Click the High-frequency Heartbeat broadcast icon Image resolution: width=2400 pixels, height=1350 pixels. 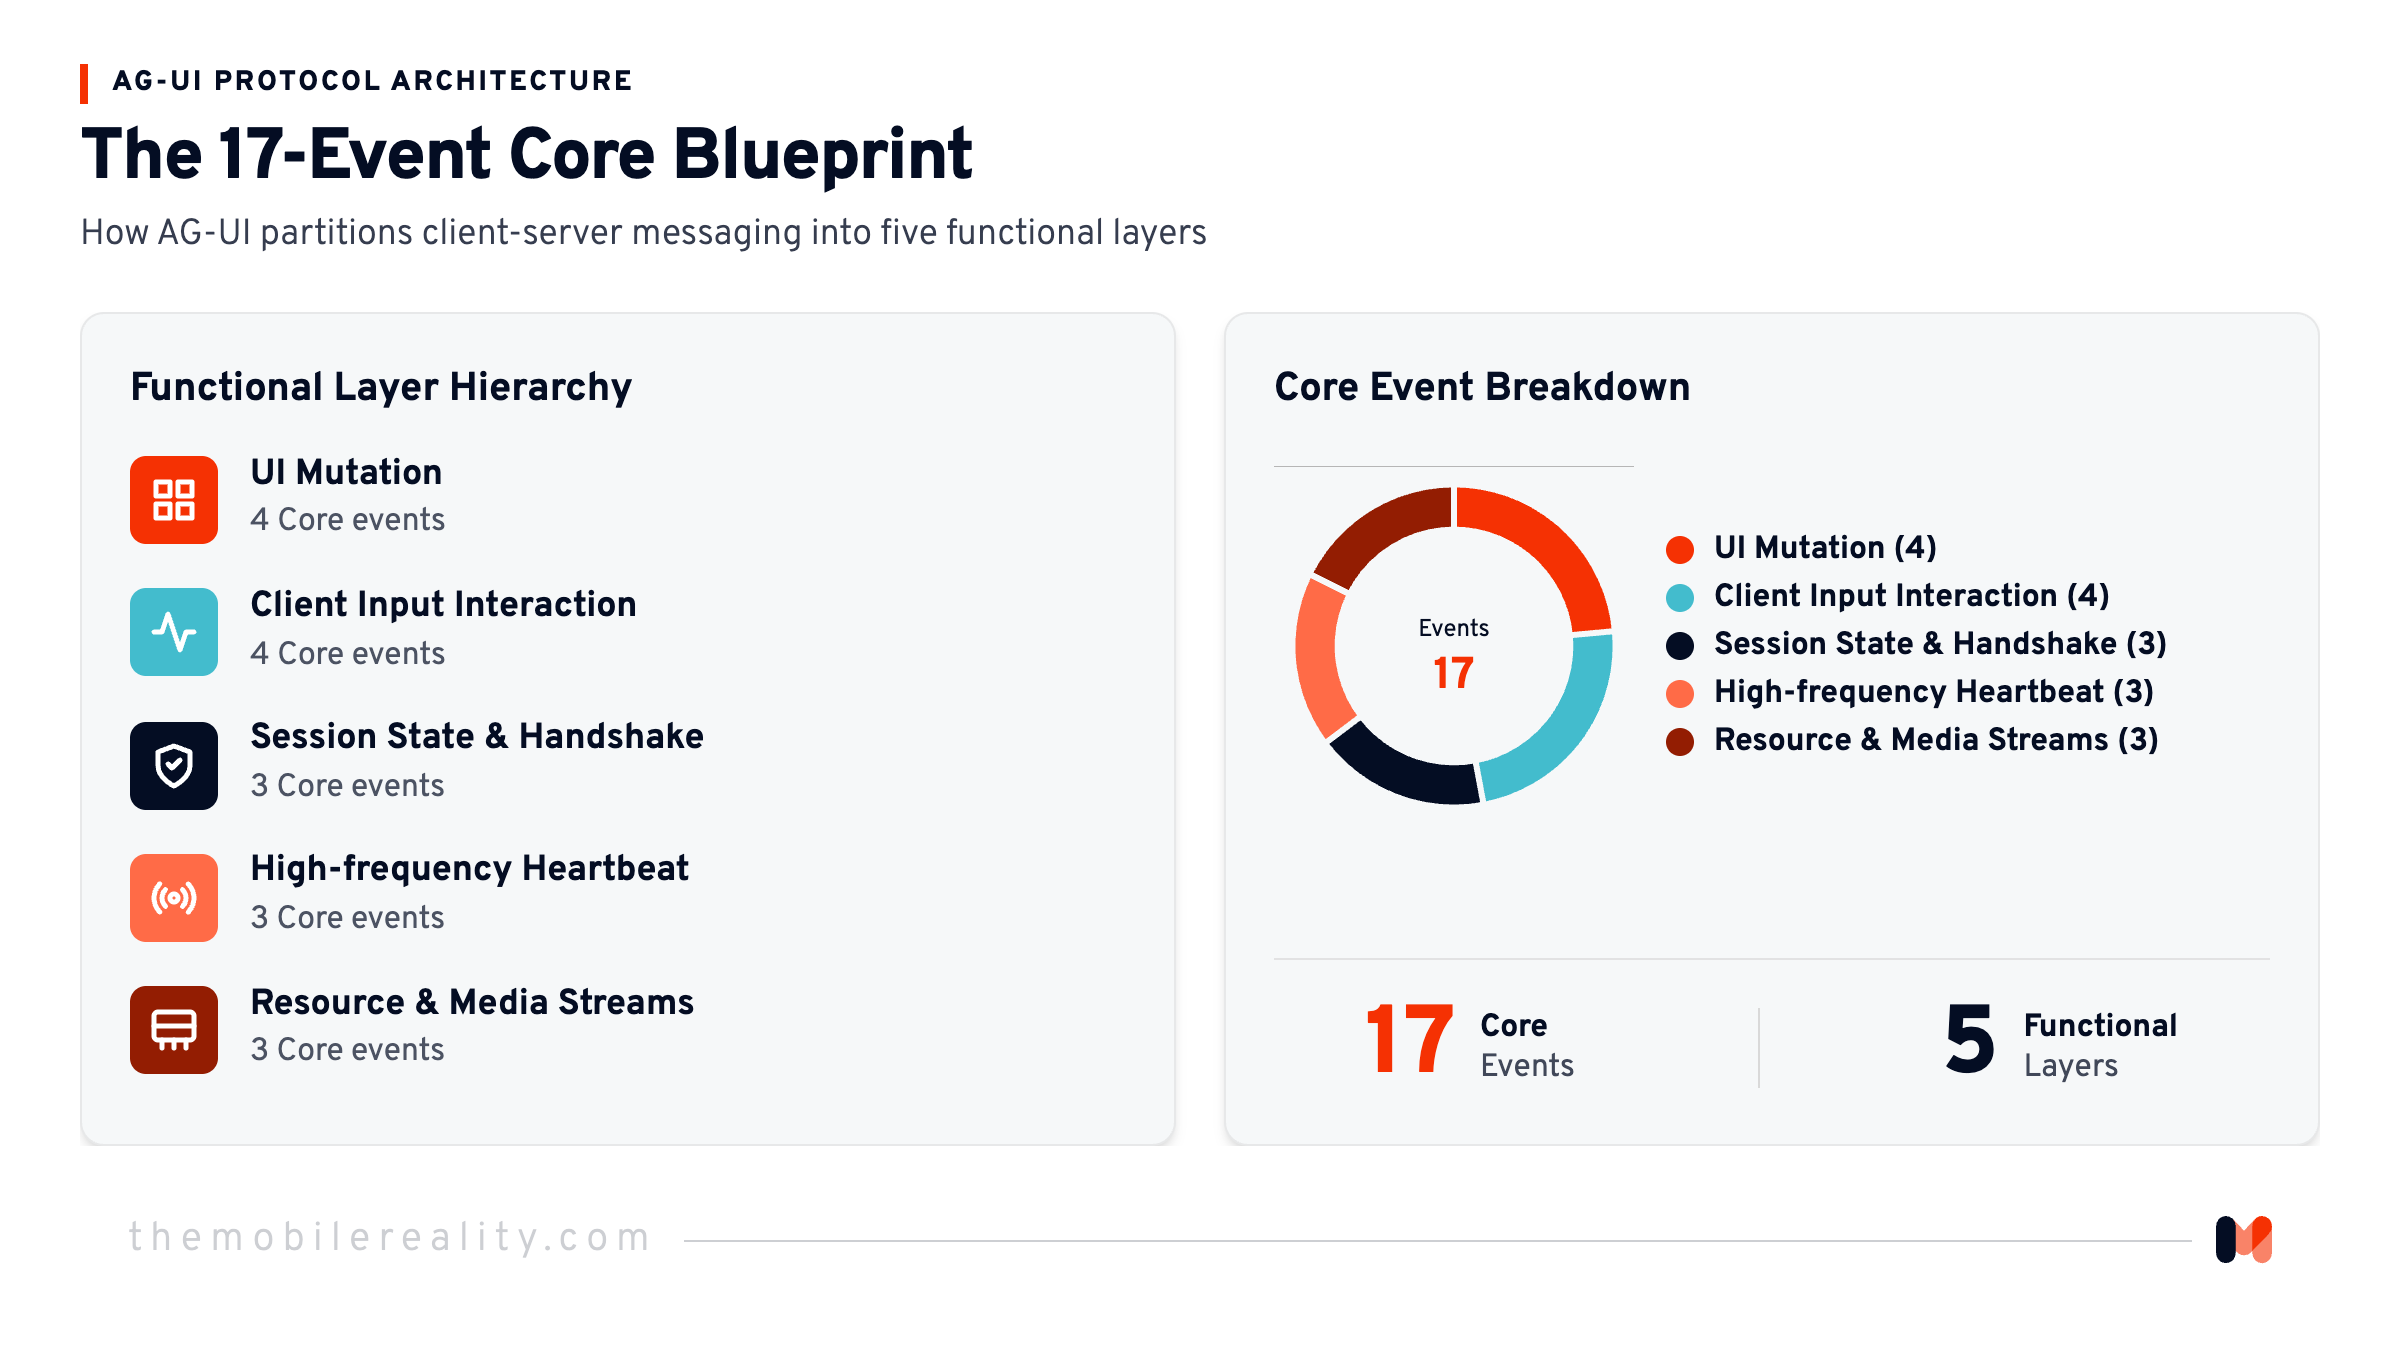174,898
